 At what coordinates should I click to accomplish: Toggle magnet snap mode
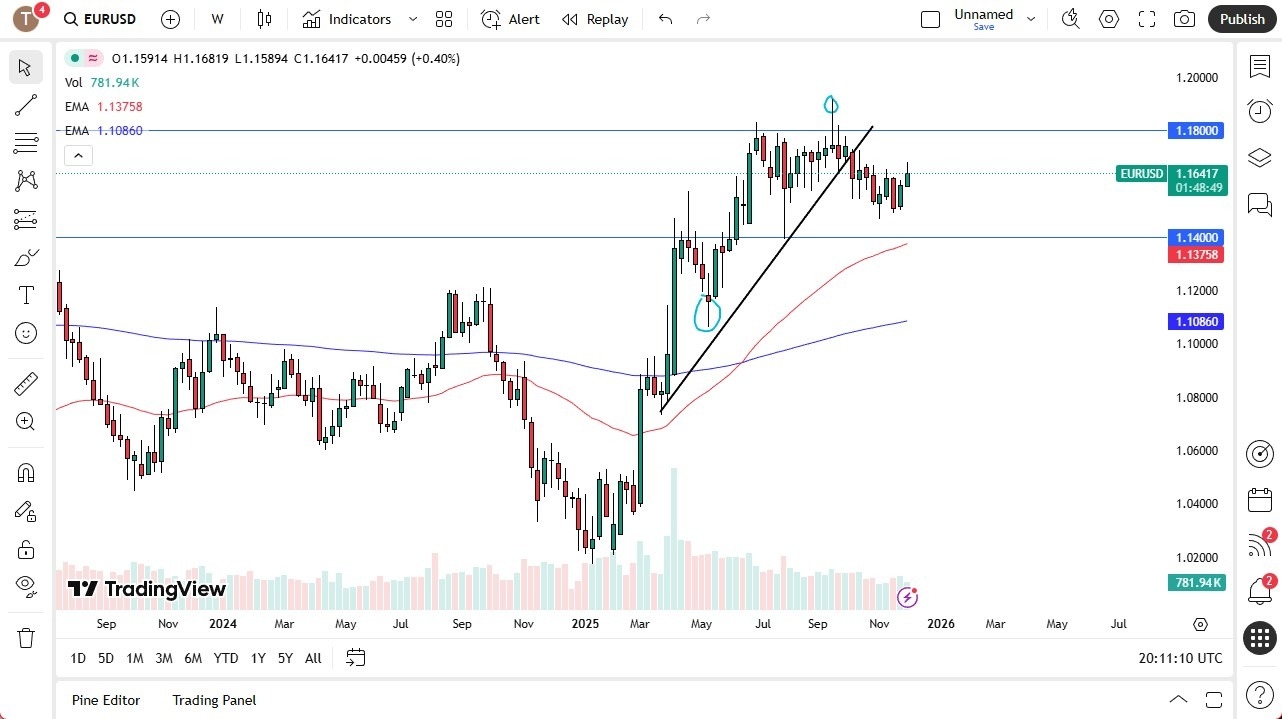25,472
